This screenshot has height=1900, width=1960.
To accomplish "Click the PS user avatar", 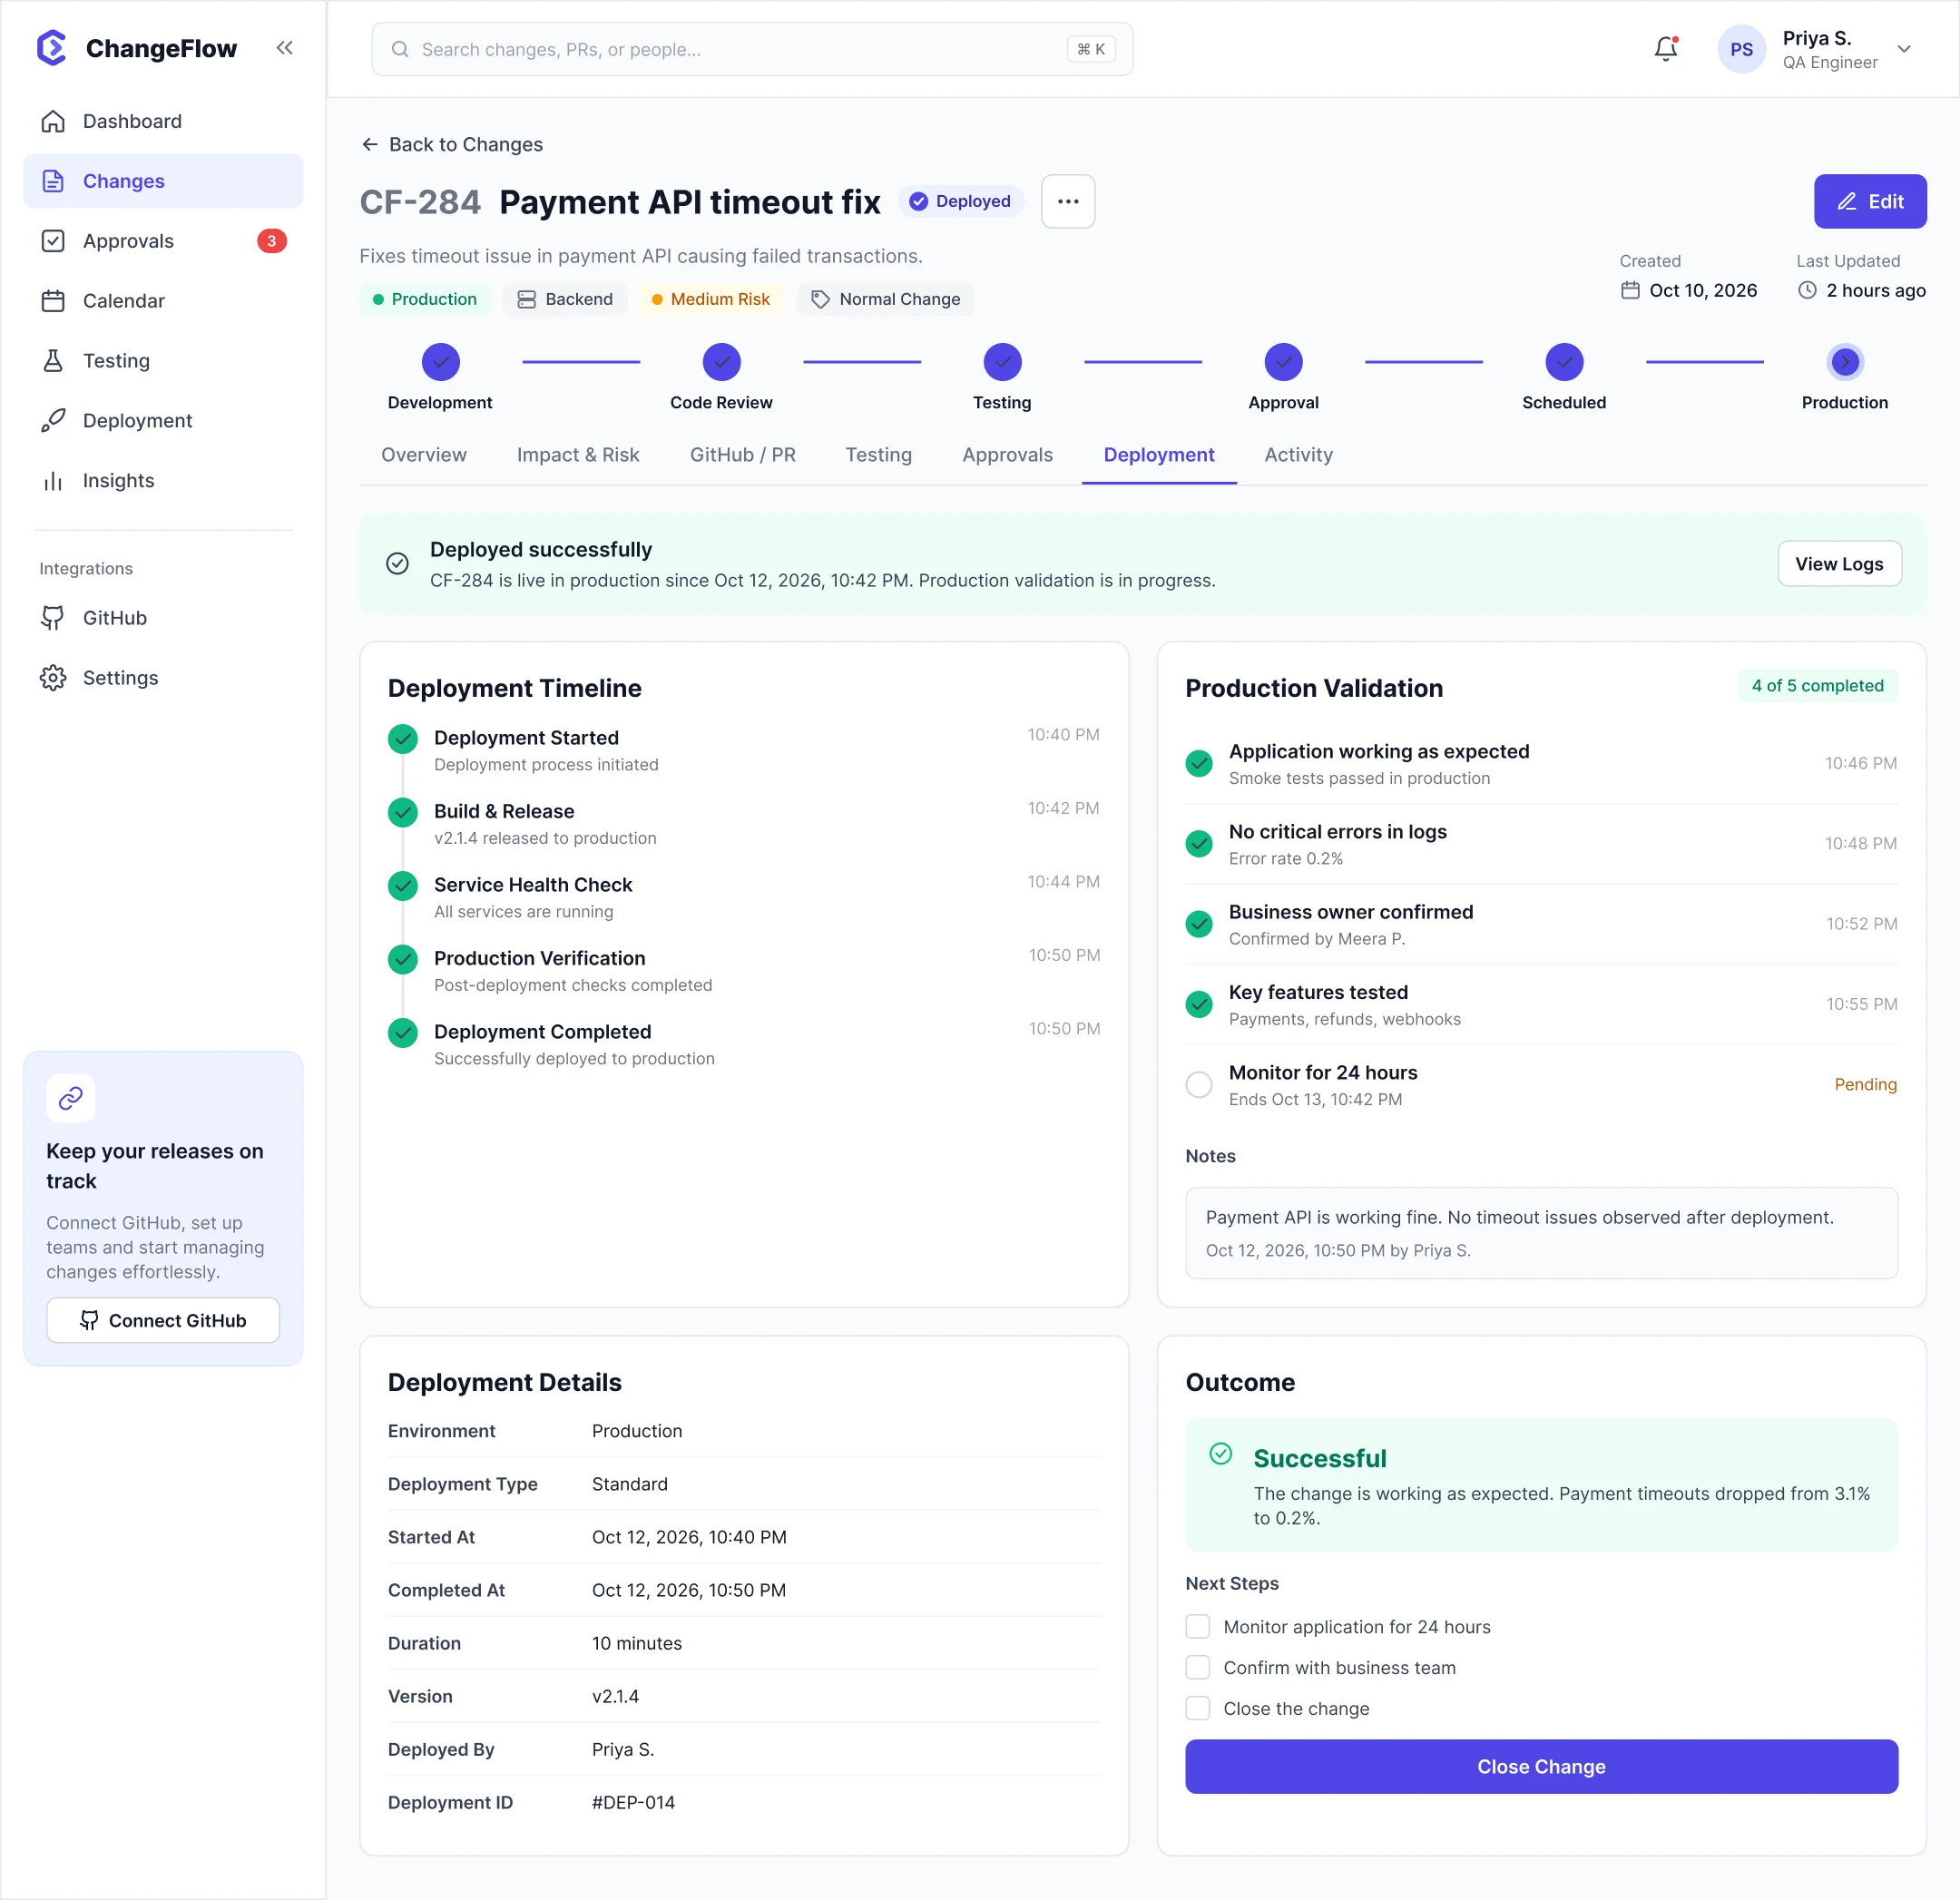I will [1741, 49].
